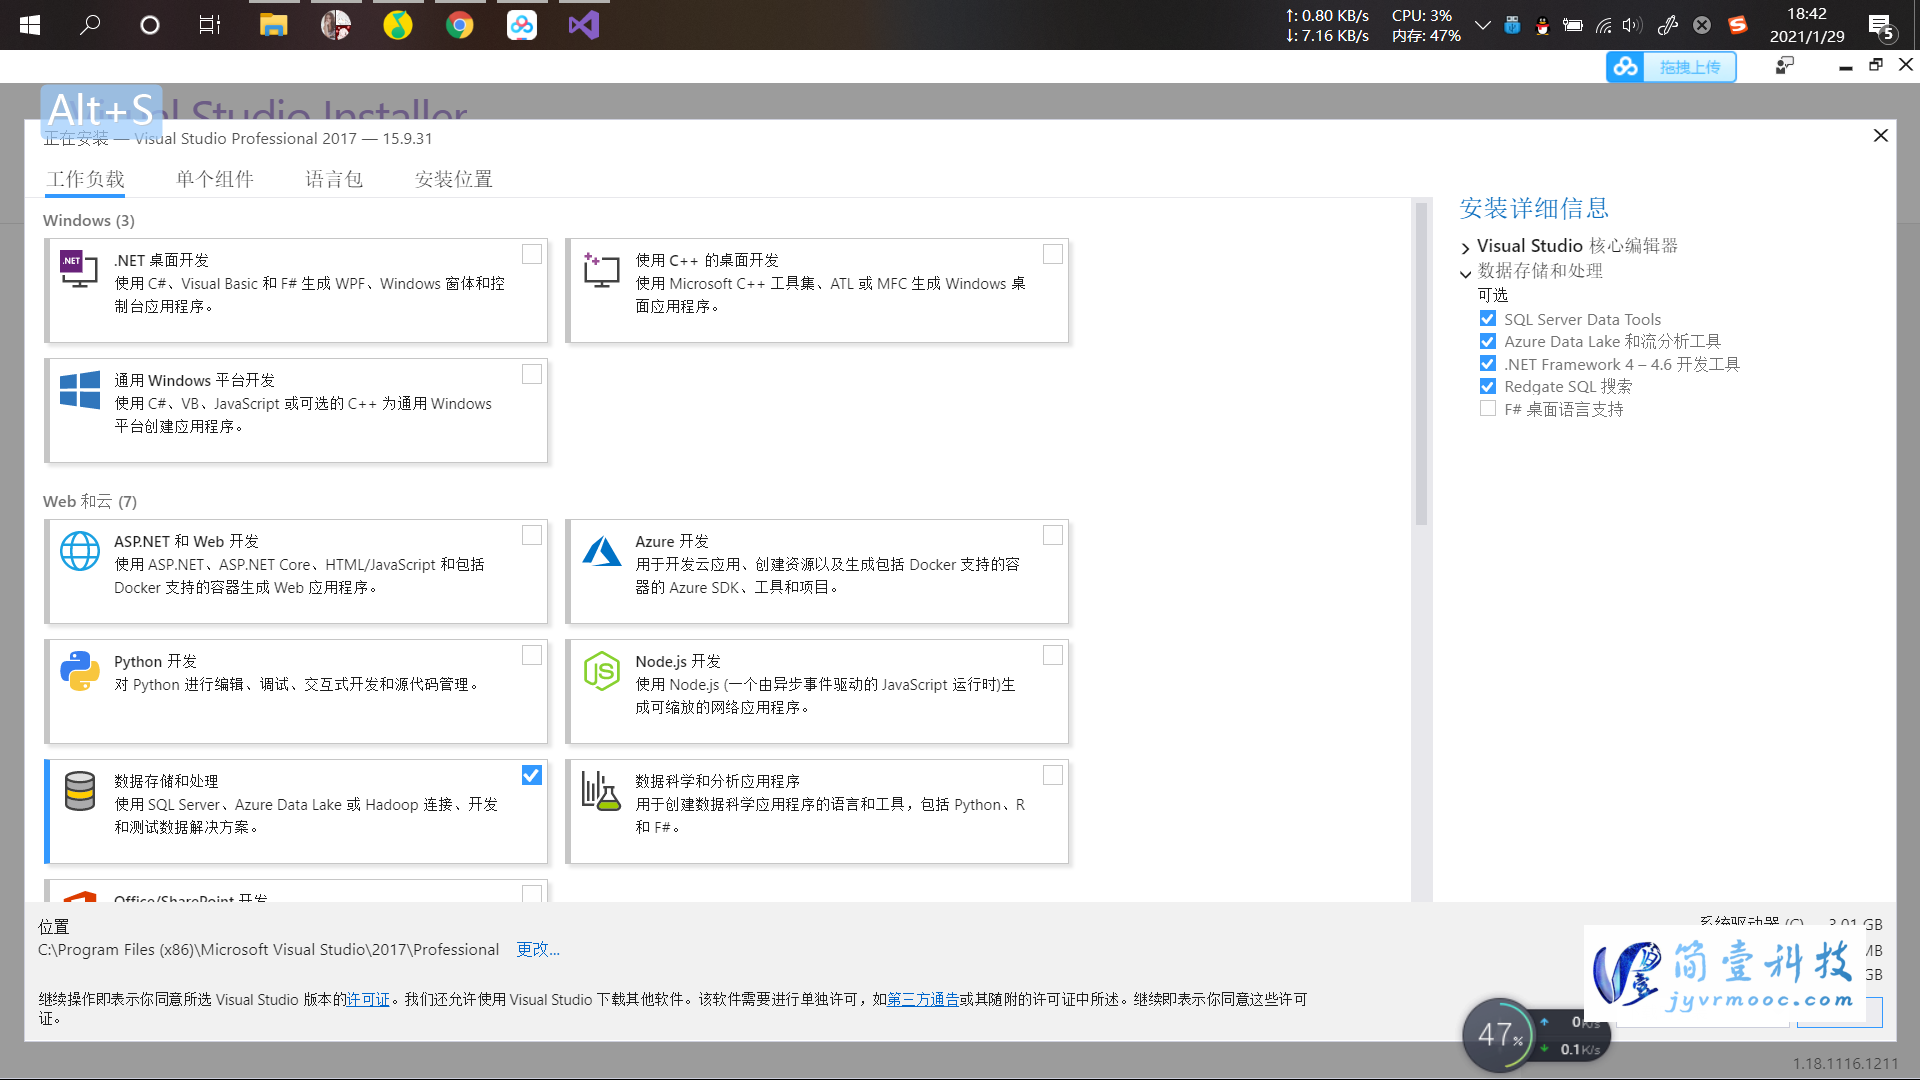Expand the system tray hidden icons chevron
This screenshot has height=1080, width=1920.
click(x=1482, y=25)
